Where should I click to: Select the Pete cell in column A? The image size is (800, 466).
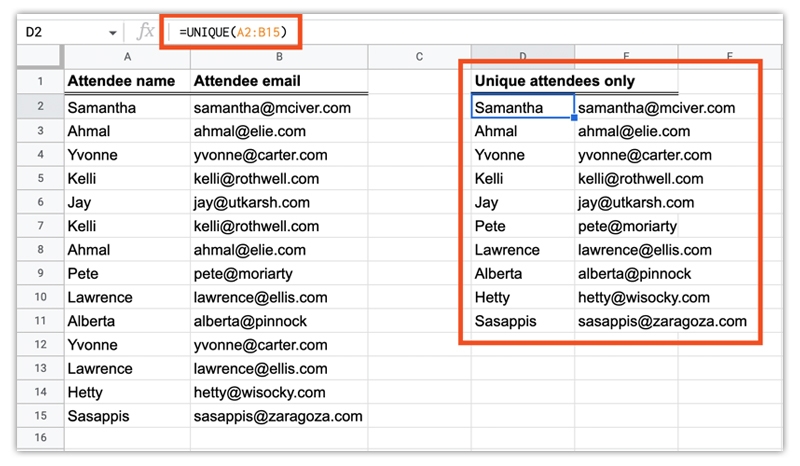click(x=126, y=273)
